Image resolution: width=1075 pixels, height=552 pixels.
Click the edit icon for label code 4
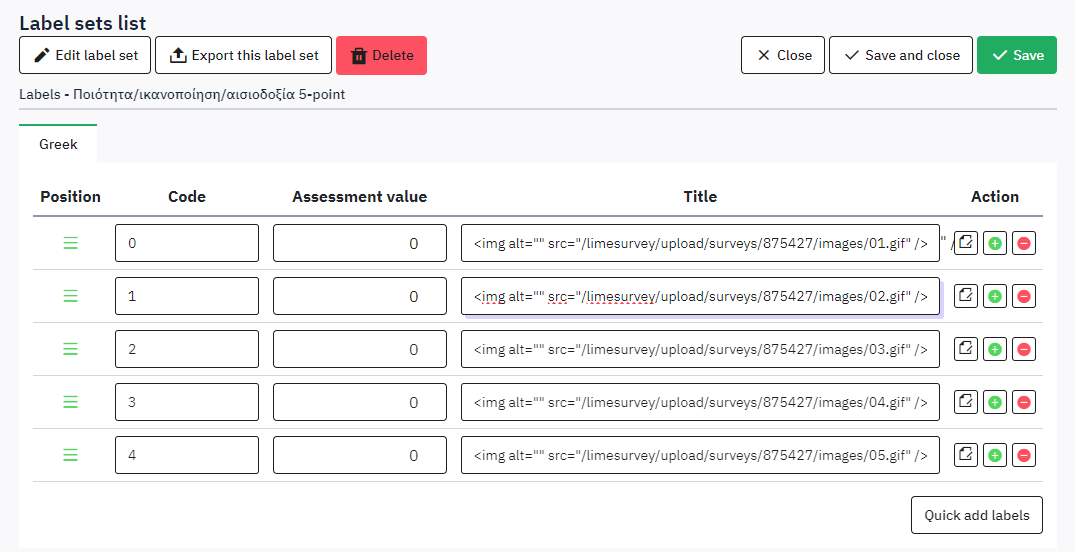click(x=965, y=455)
